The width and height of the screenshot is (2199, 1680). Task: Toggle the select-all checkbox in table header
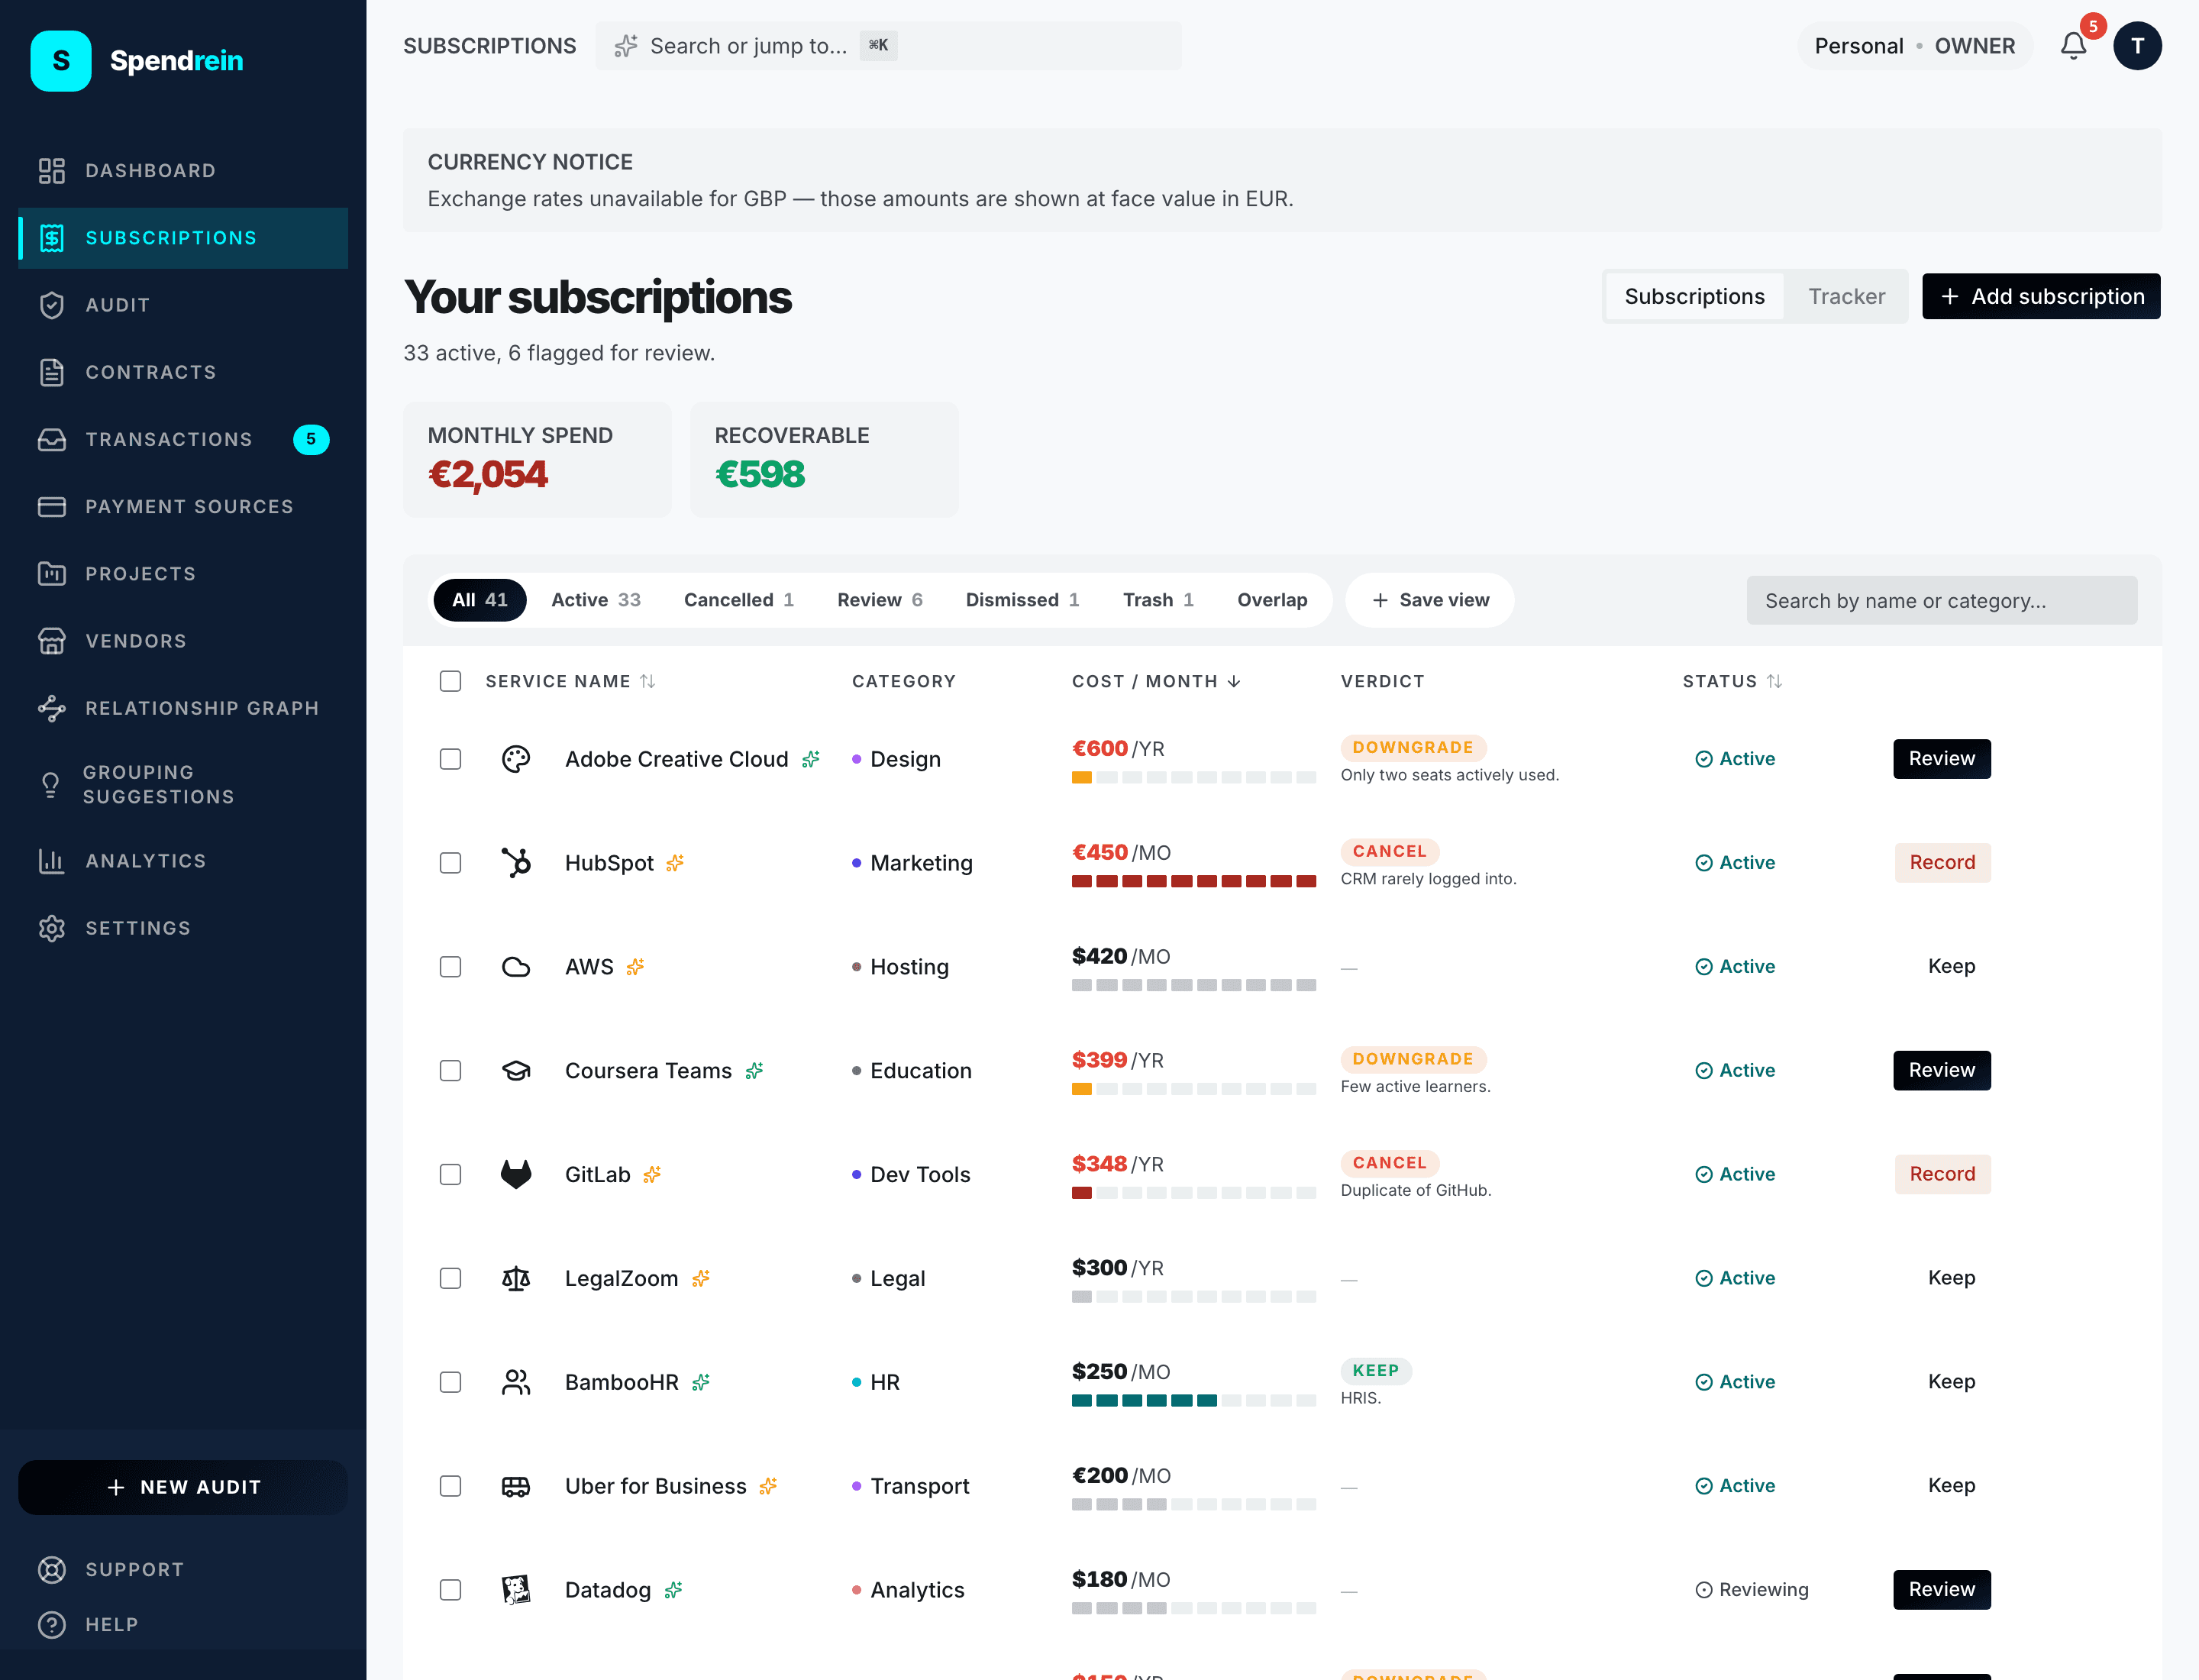tap(451, 681)
